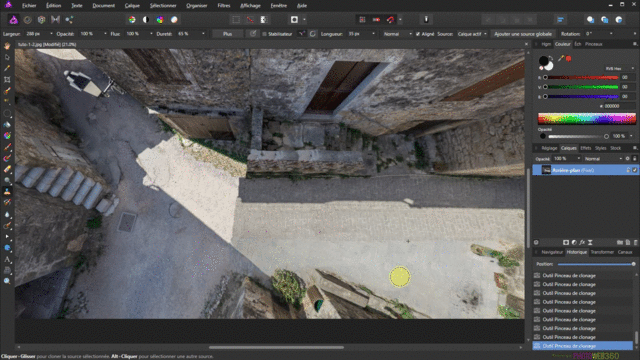Click the Plus button
The height and width of the screenshot is (360, 640).
(x=227, y=34)
